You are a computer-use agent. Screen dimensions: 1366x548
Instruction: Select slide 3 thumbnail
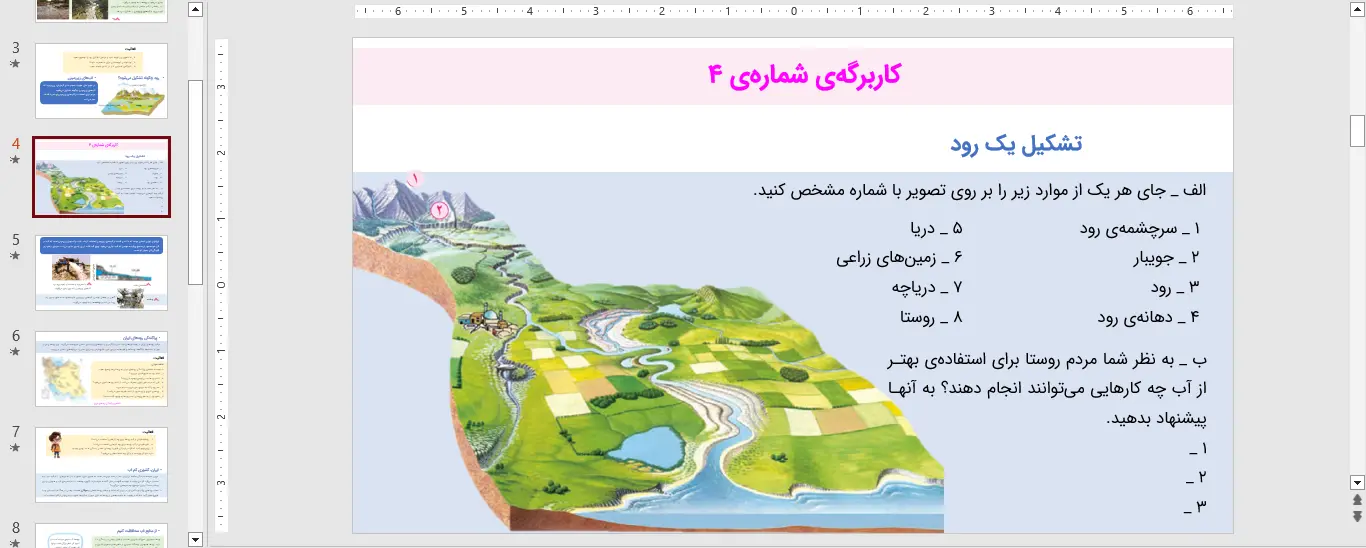click(x=102, y=81)
